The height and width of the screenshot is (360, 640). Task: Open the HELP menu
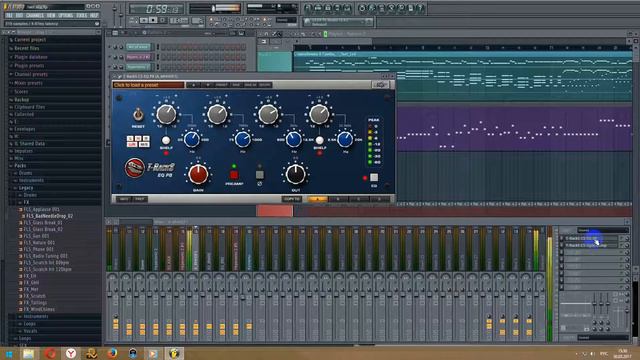[x=94, y=16]
